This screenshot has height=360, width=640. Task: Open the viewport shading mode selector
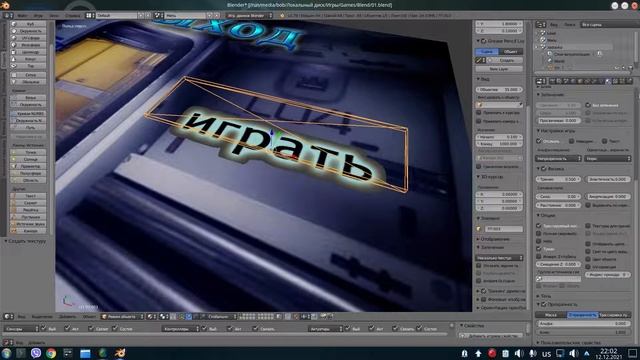pyautogui.click(x=151, y=316)
